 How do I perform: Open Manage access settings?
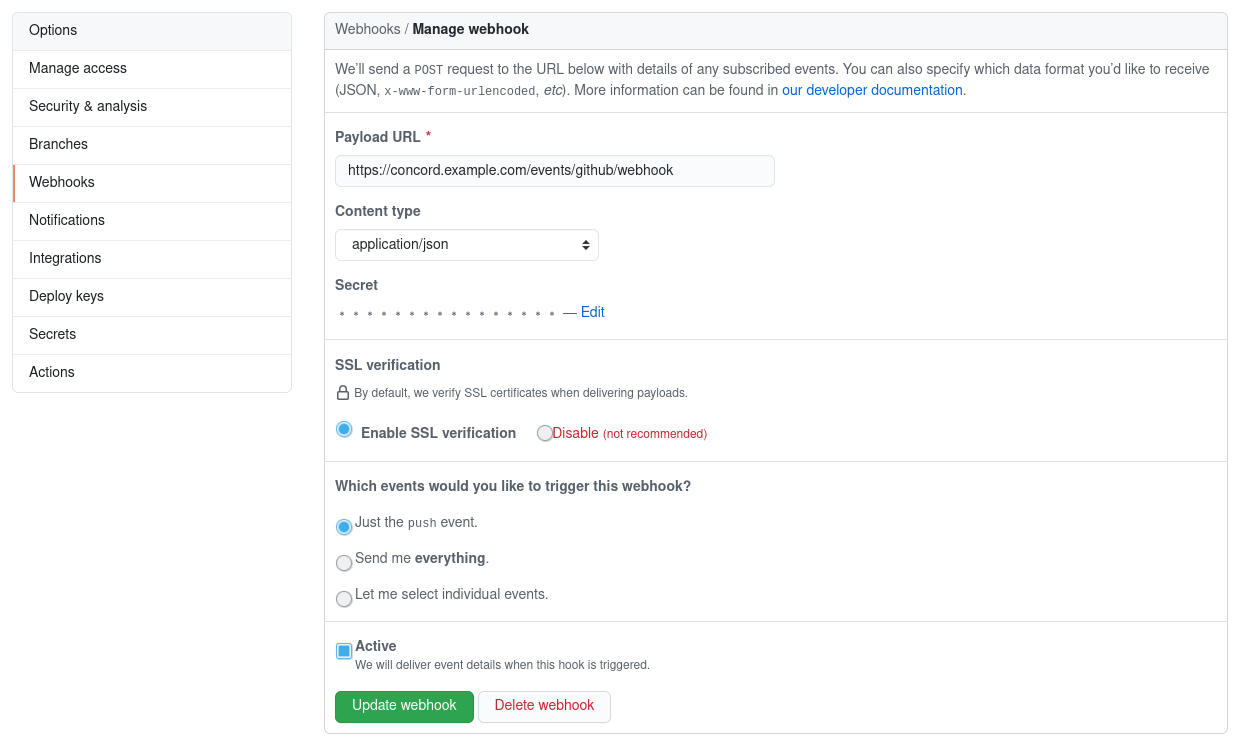[x=77, y=68]
